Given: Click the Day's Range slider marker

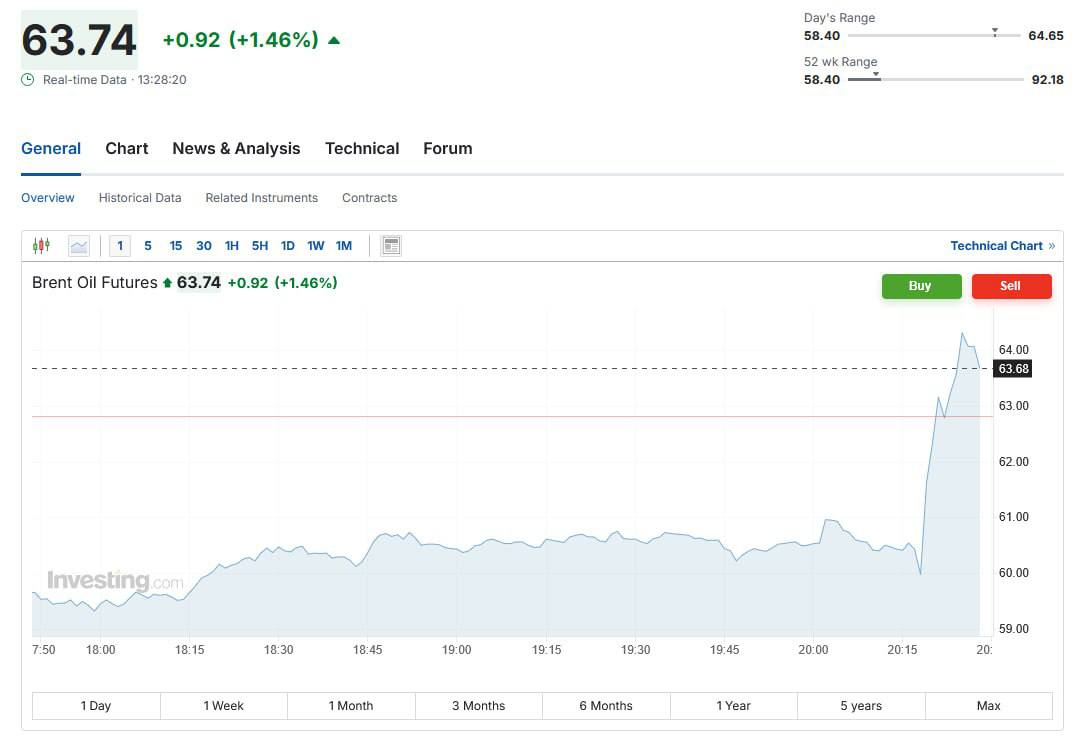Looking at the screenshot, I should [x=994, y=32].
